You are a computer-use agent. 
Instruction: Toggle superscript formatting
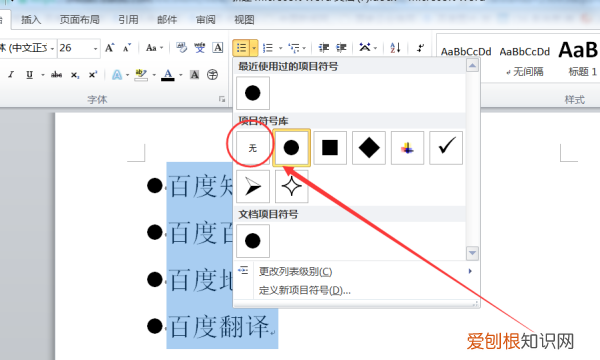coord(93,75)
